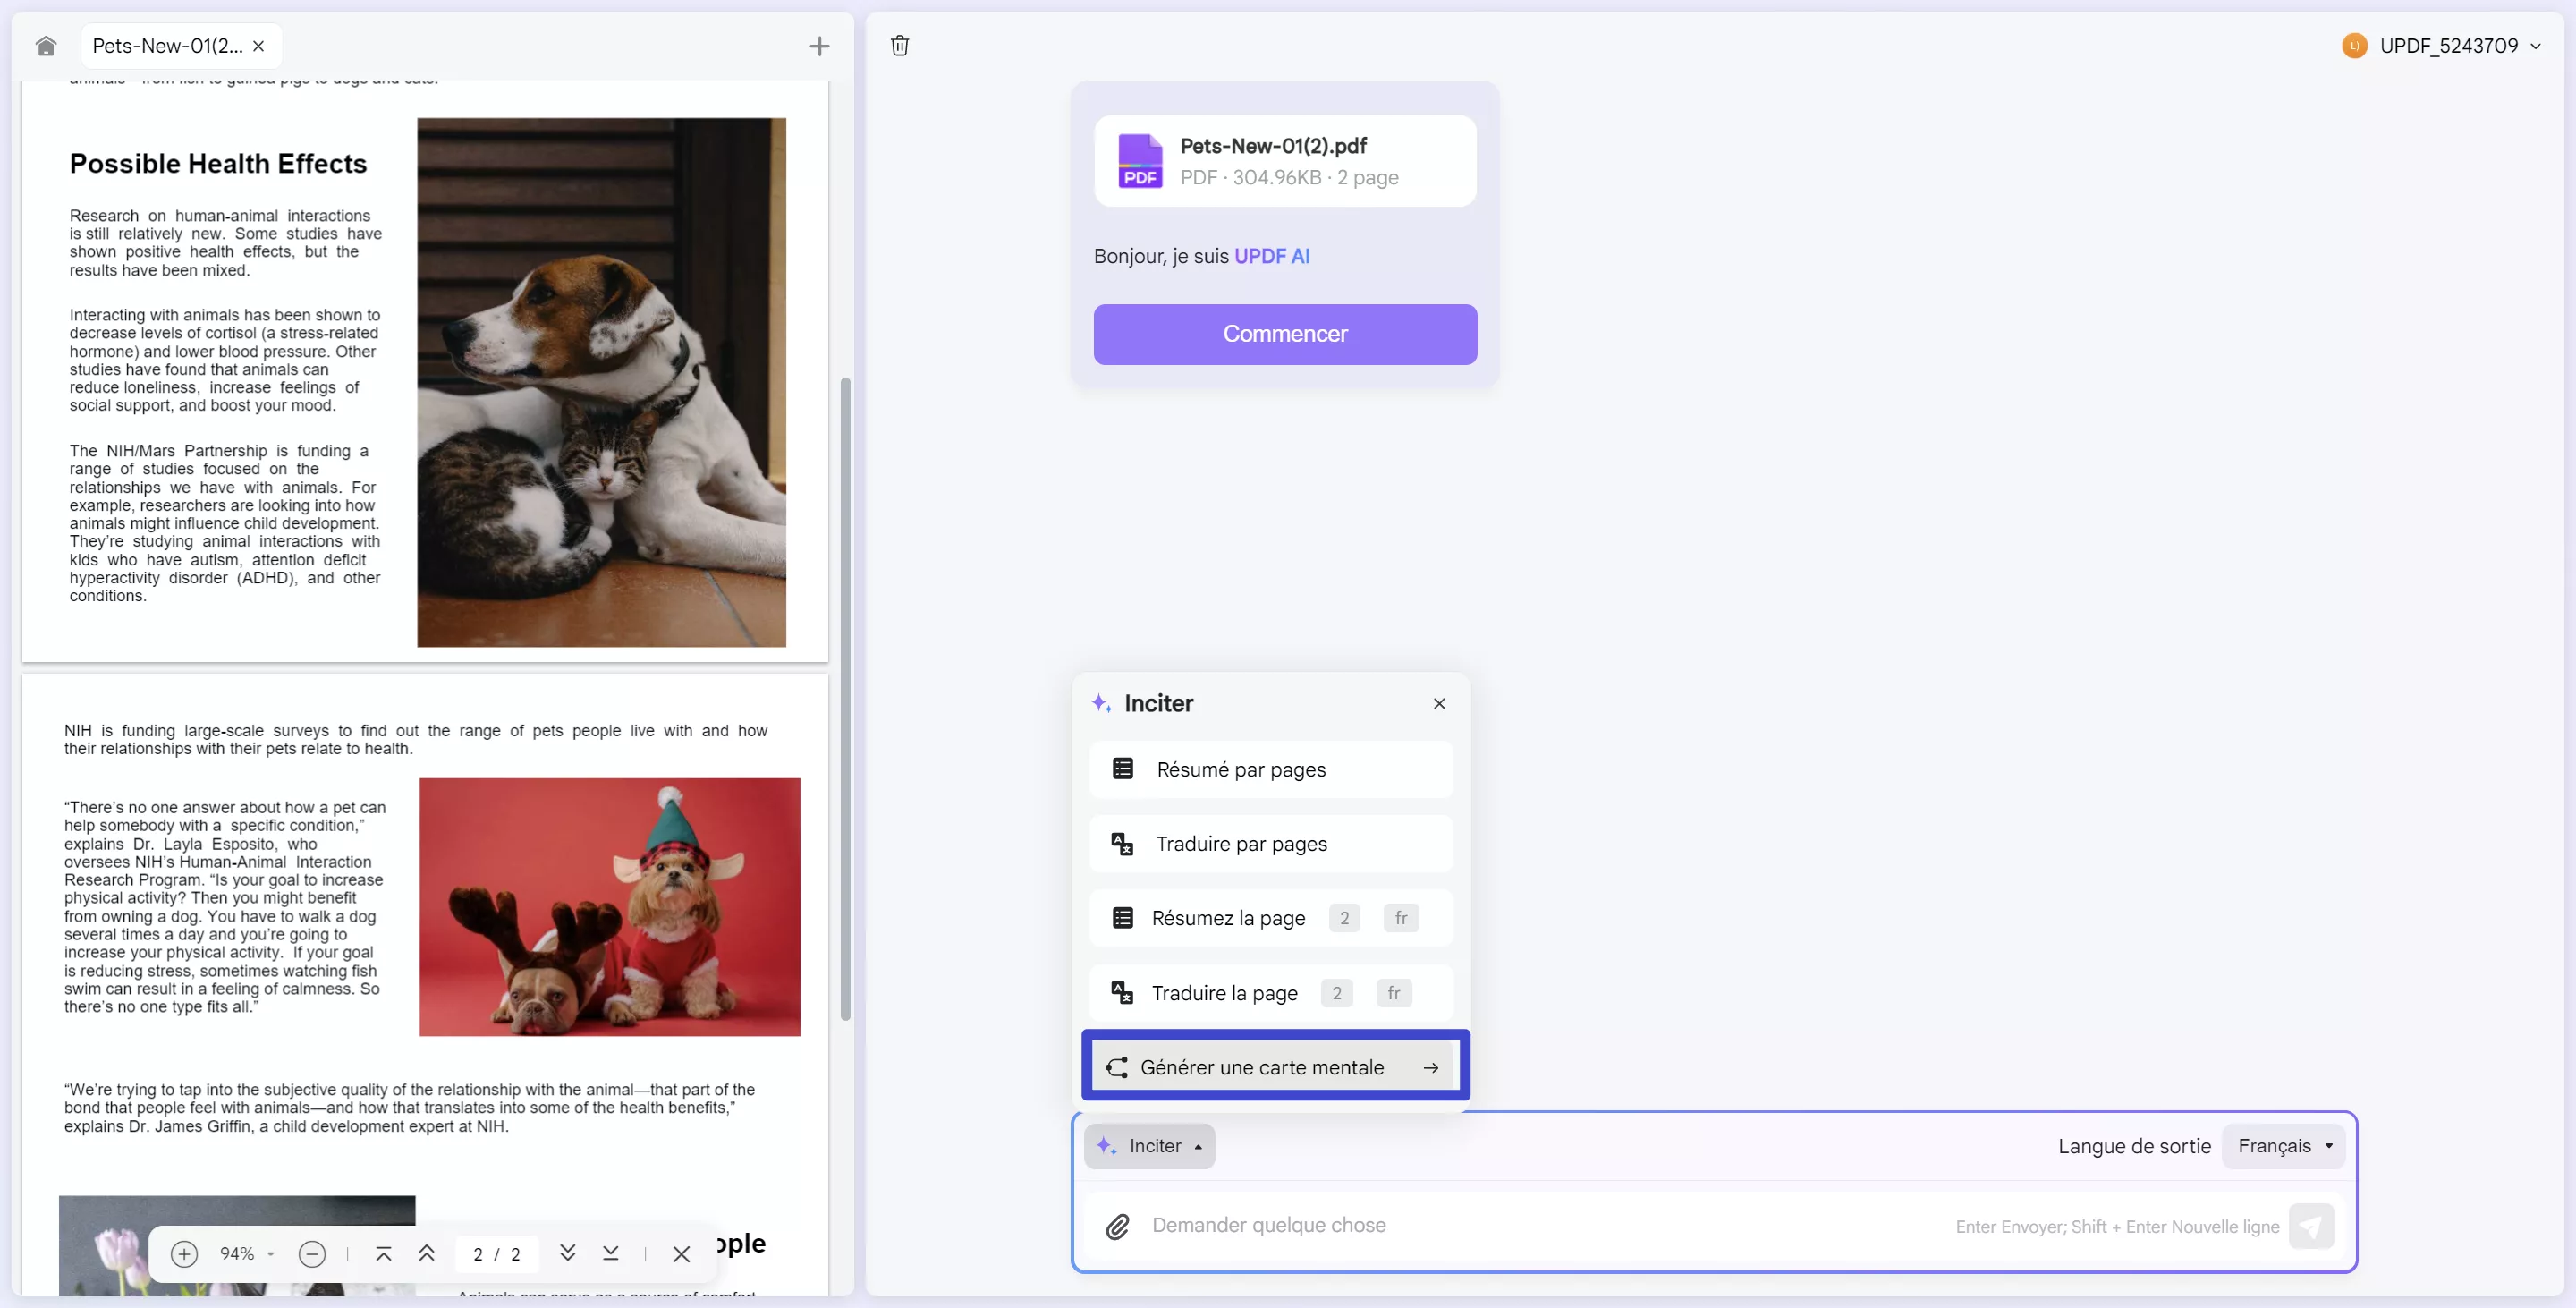This screenshot has height=1308, width=2576.
Task: Click the translate icon next to Traduire la page
Action: [1122, 992]
